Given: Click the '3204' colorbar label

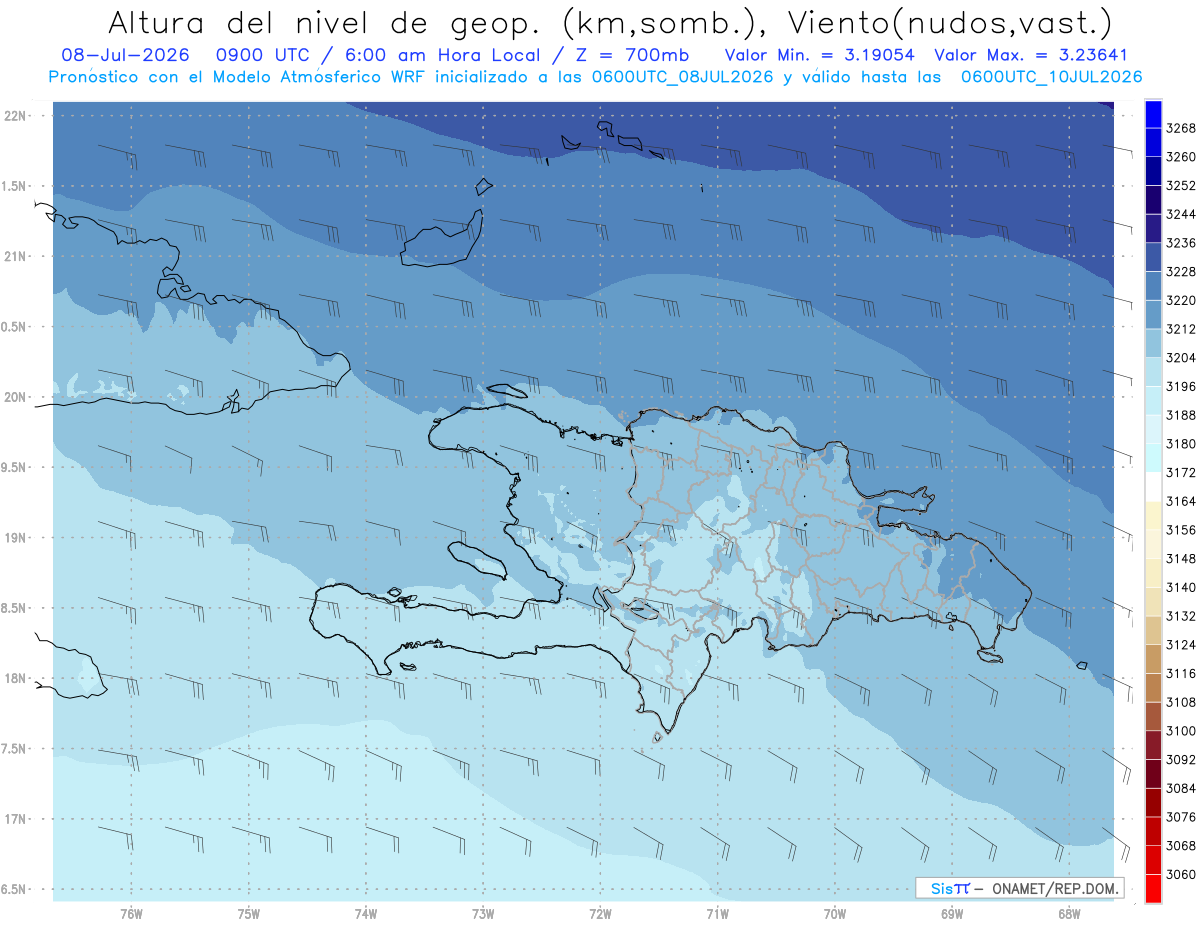Looking at the screenshot, I should tap(1181, 358).
